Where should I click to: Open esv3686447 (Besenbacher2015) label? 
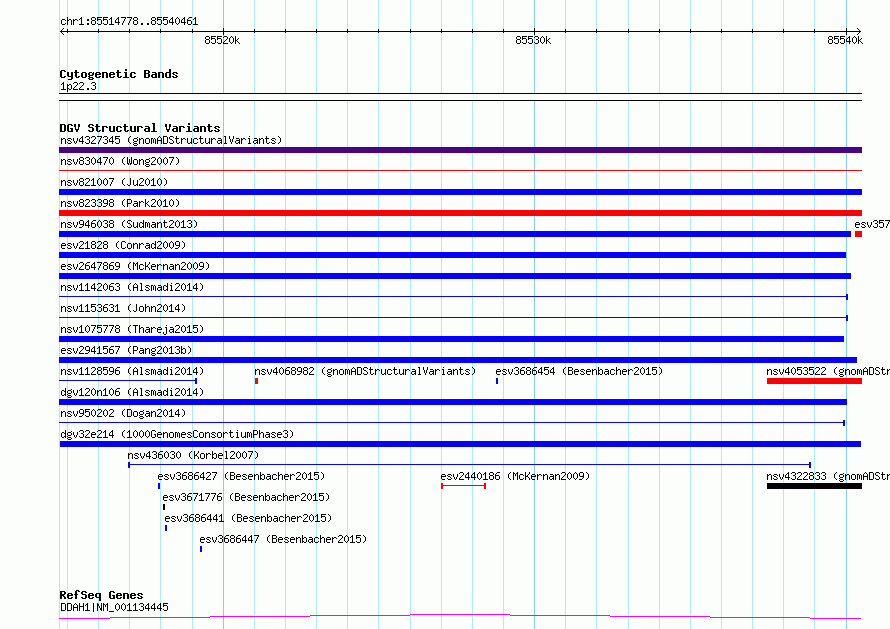point(283,539)
